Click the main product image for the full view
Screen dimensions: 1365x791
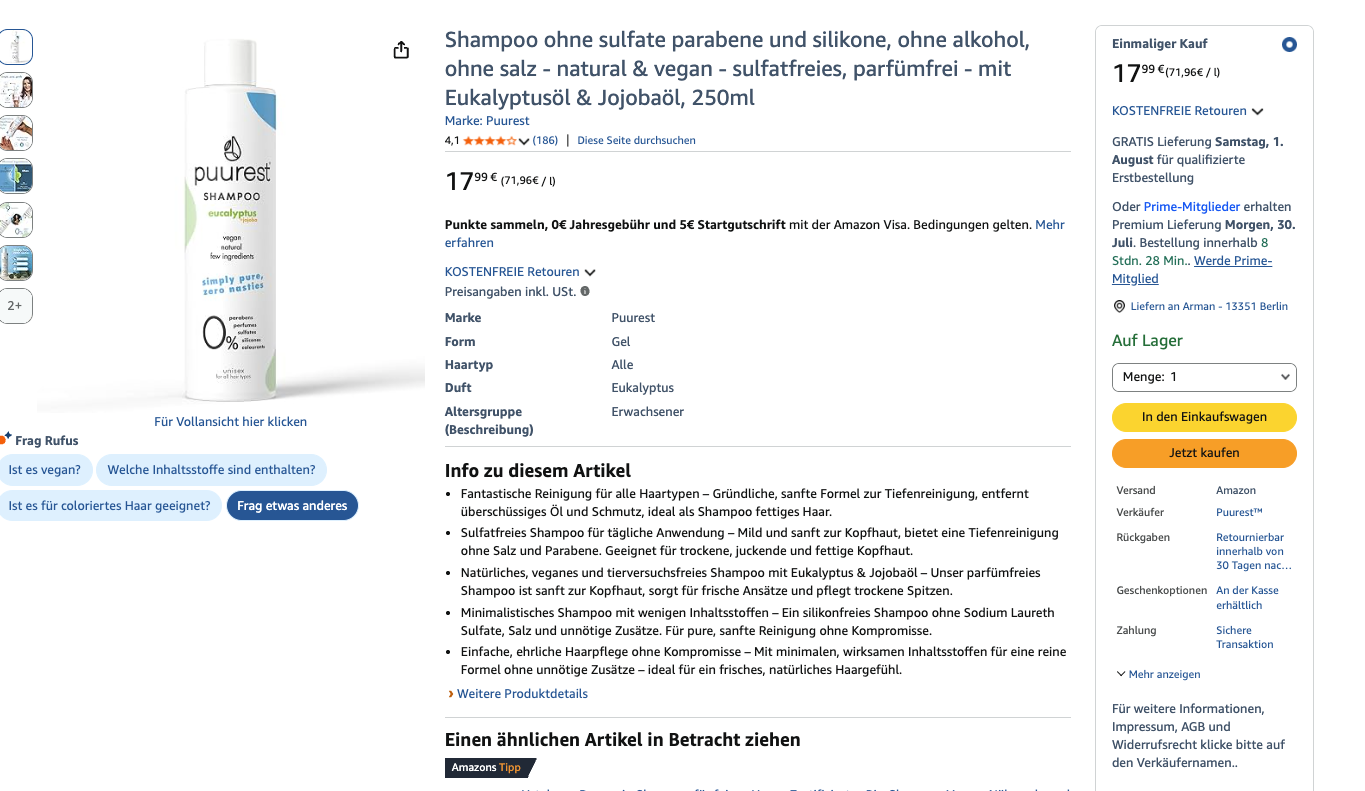point(231,220)
